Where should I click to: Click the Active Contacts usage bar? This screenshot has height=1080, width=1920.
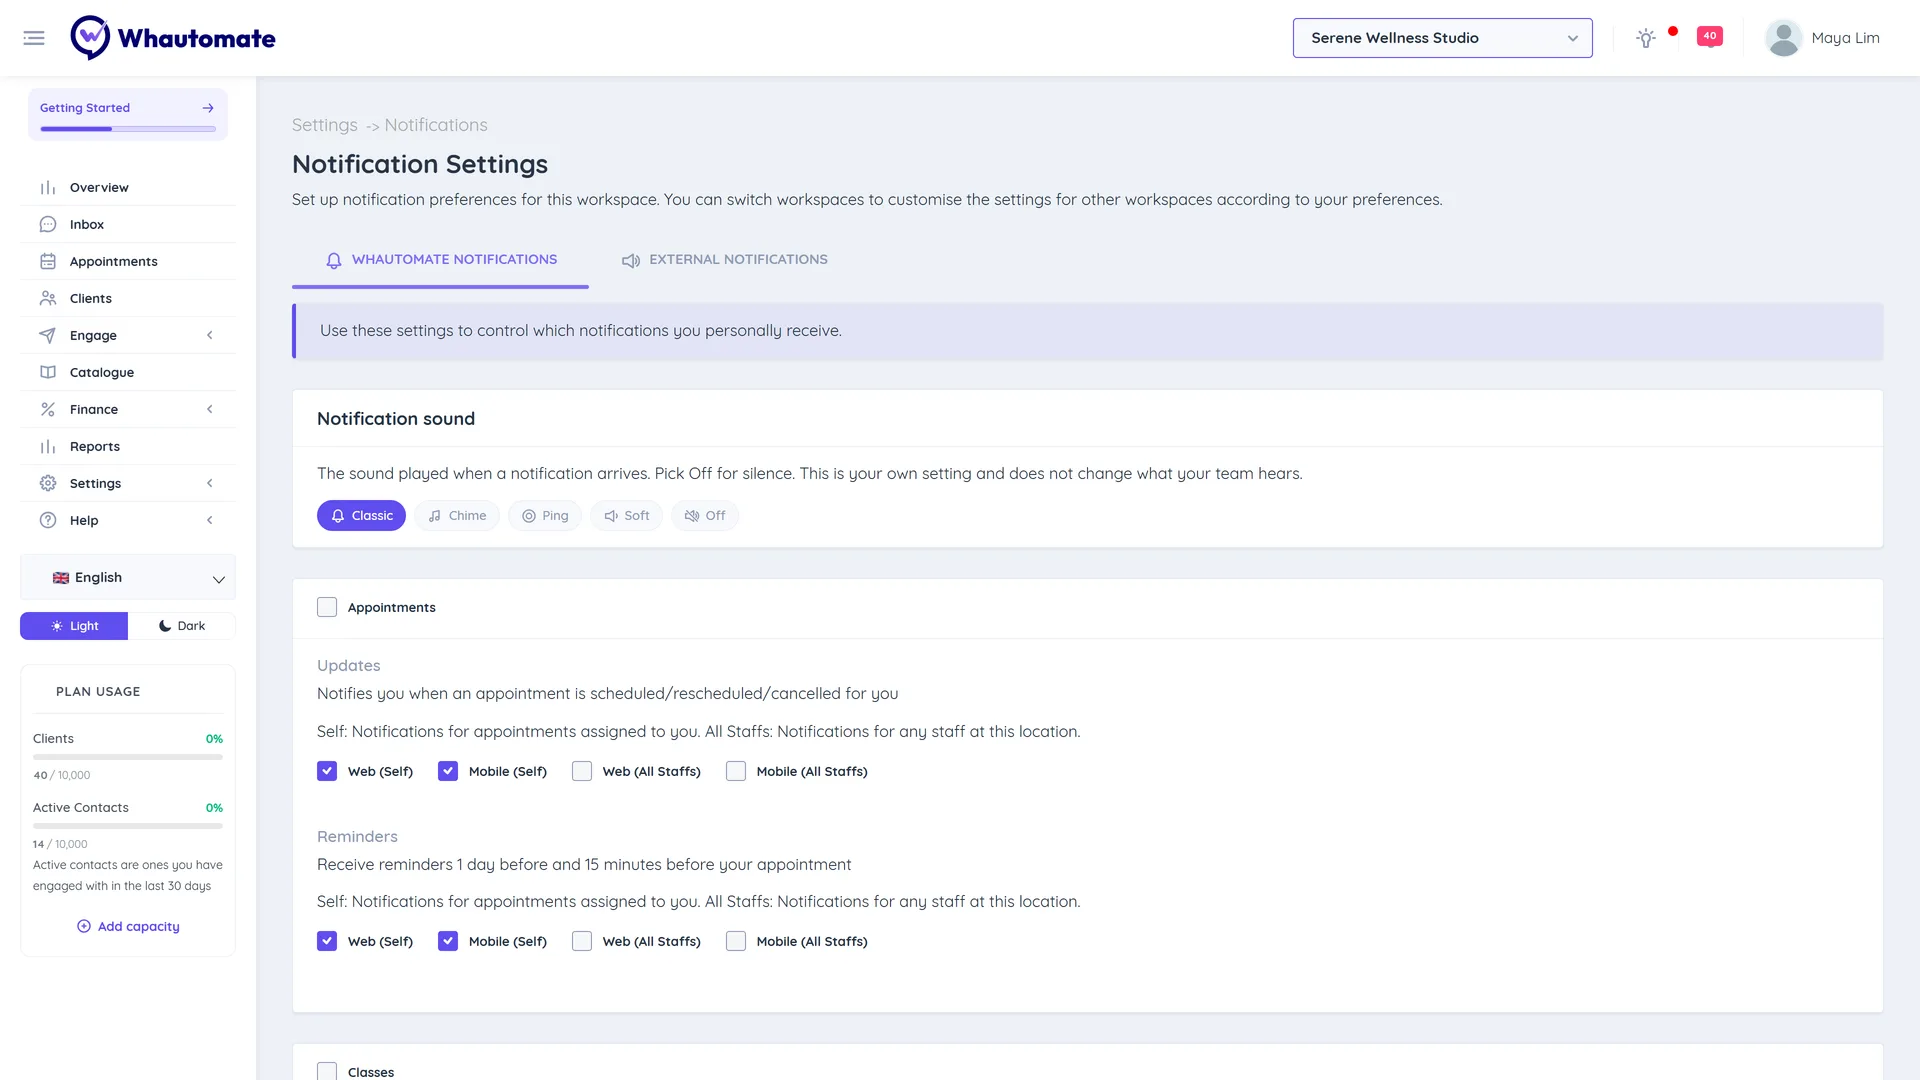click(x=128, y=826)
